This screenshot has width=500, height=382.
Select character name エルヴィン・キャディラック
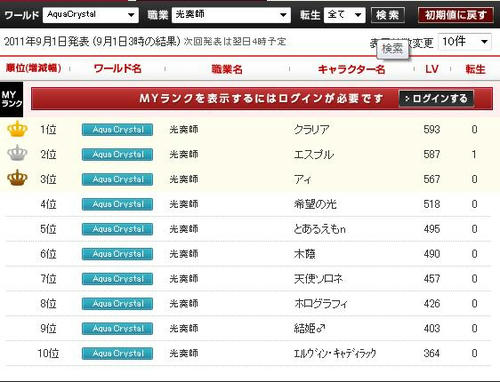335,353
